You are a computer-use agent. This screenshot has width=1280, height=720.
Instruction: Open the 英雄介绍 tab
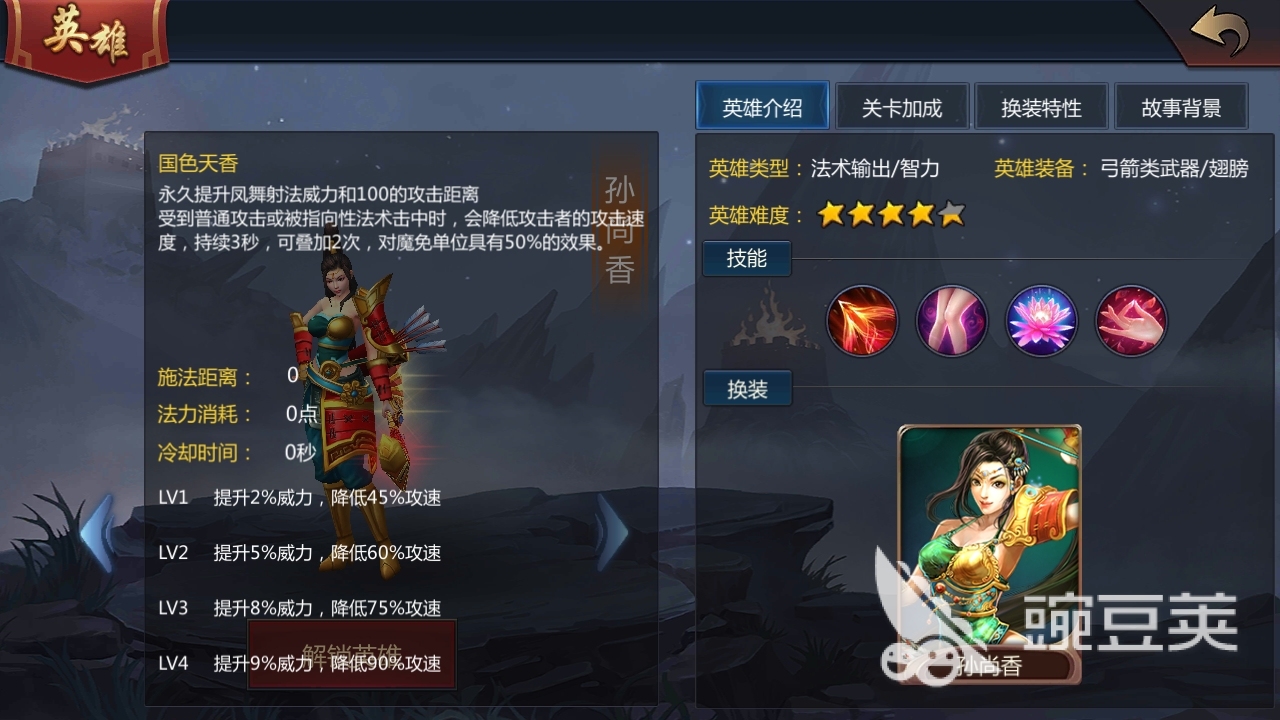click(763, 106)
